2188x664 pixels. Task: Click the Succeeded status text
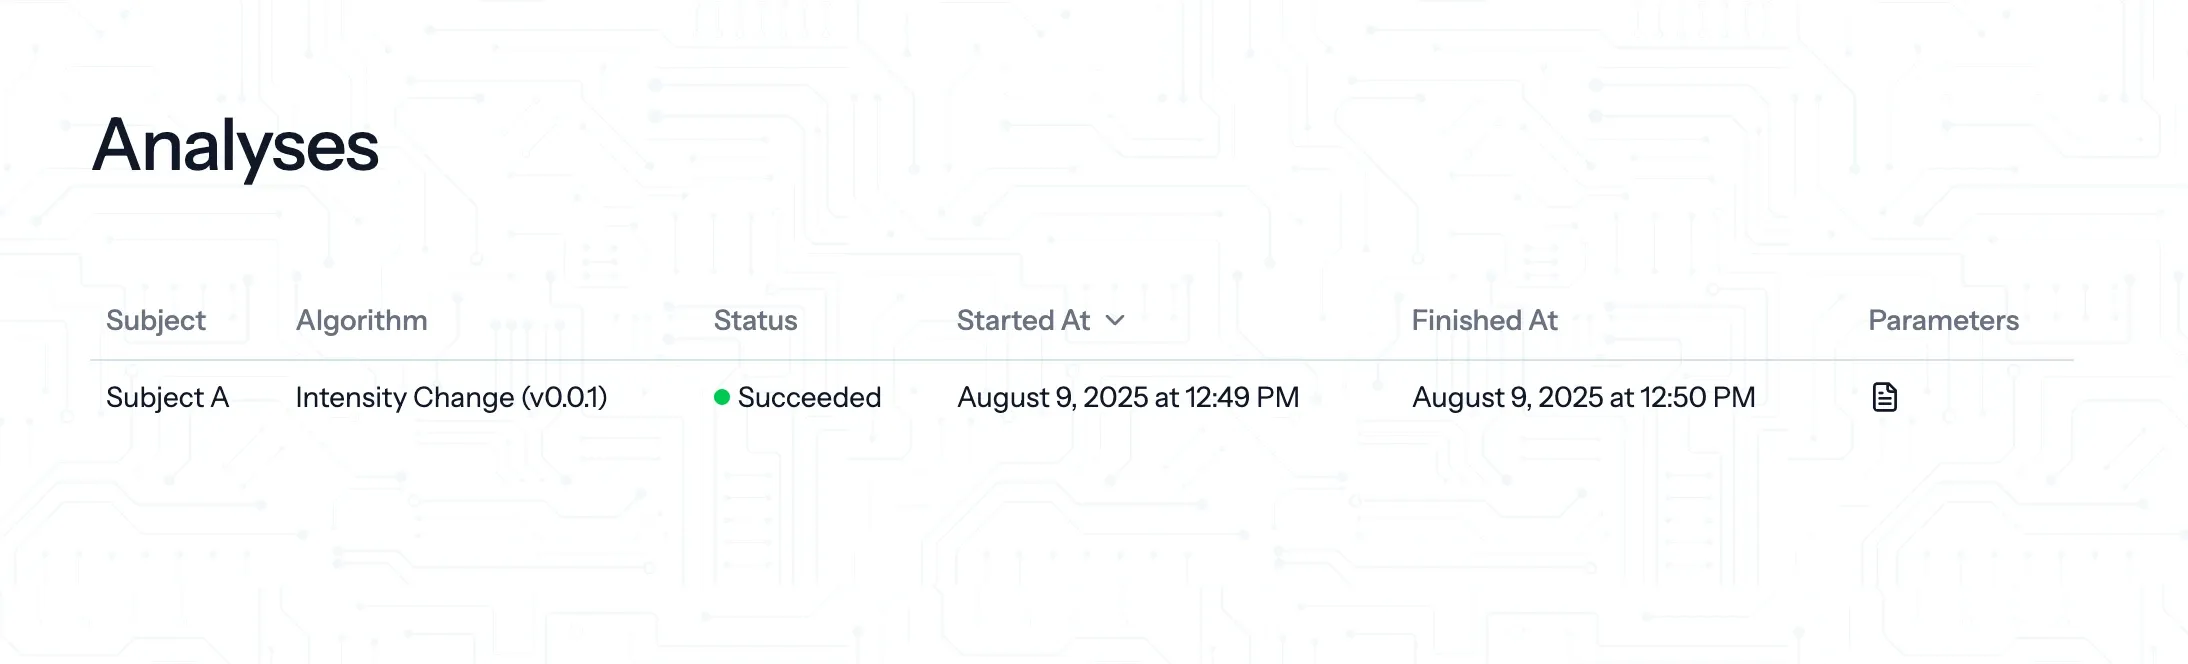[809, 397]
